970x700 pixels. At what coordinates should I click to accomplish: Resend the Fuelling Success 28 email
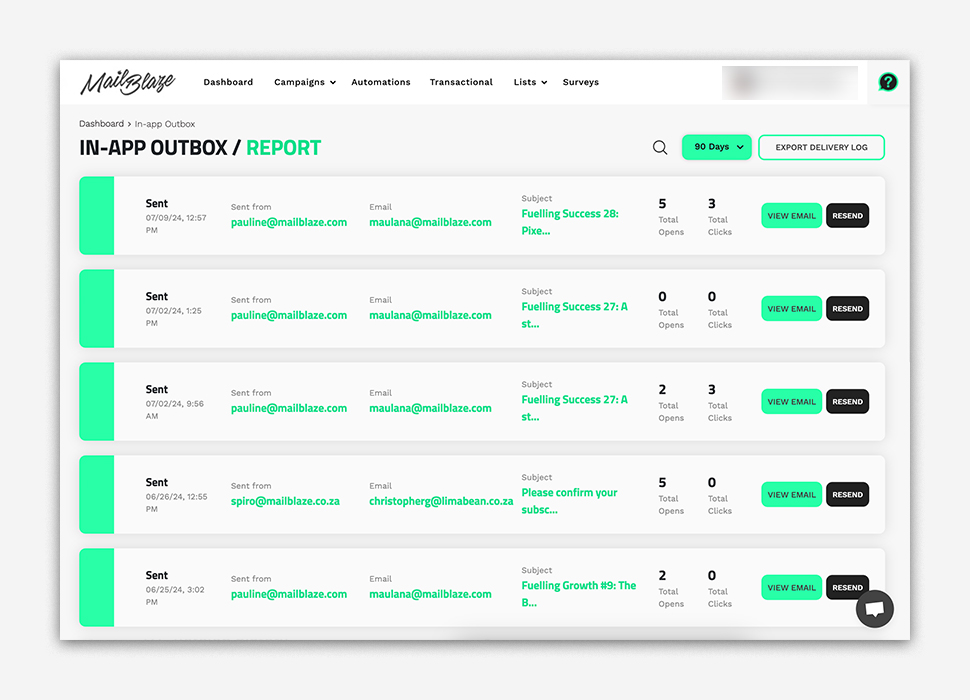point(847,216)
